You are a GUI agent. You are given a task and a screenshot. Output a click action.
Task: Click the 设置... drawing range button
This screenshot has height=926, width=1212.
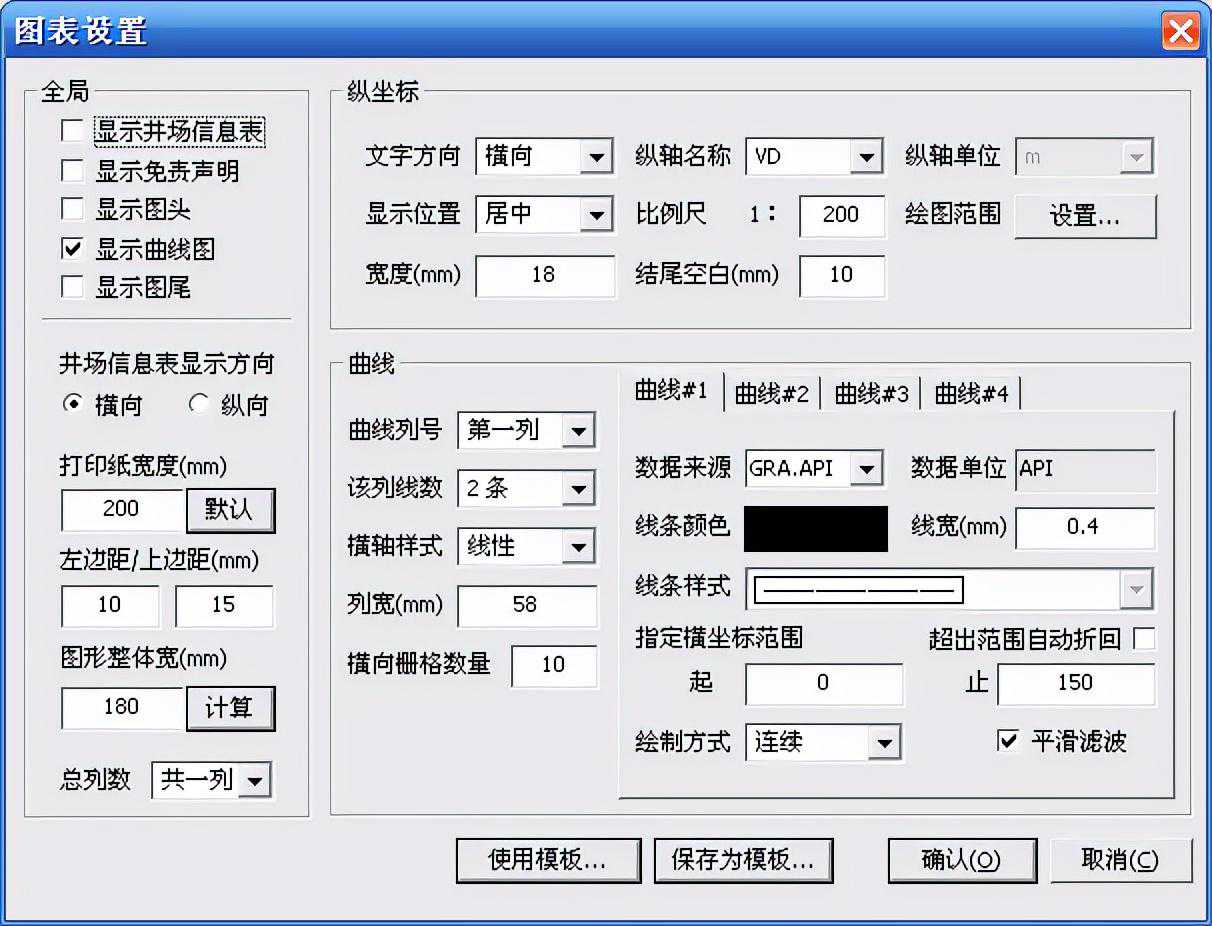point(1085,216)
